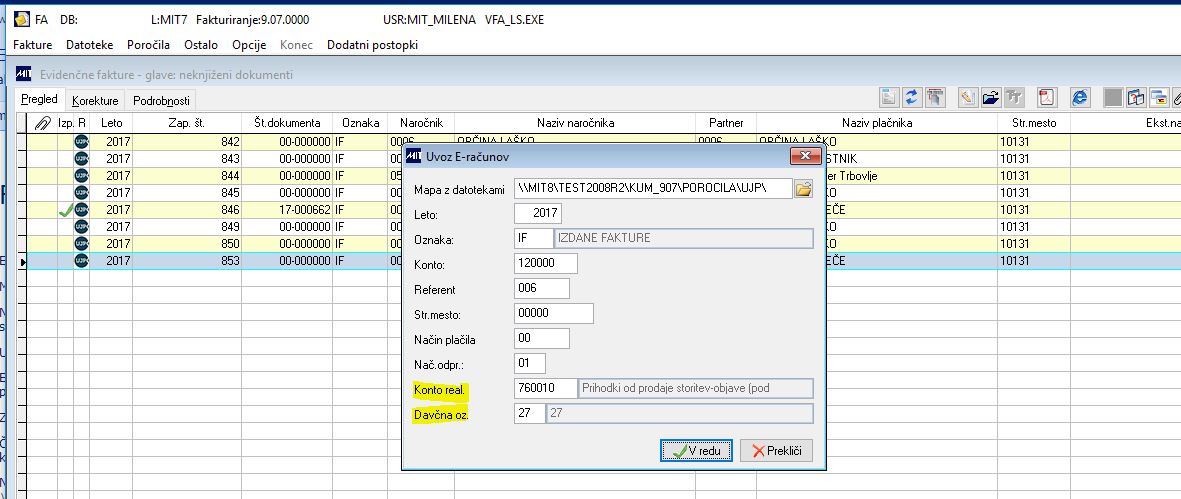Switch to the Podrobnosti tab
This screenshot has height=499, width=1181.
pyautogui.click(x=161, y=100)
